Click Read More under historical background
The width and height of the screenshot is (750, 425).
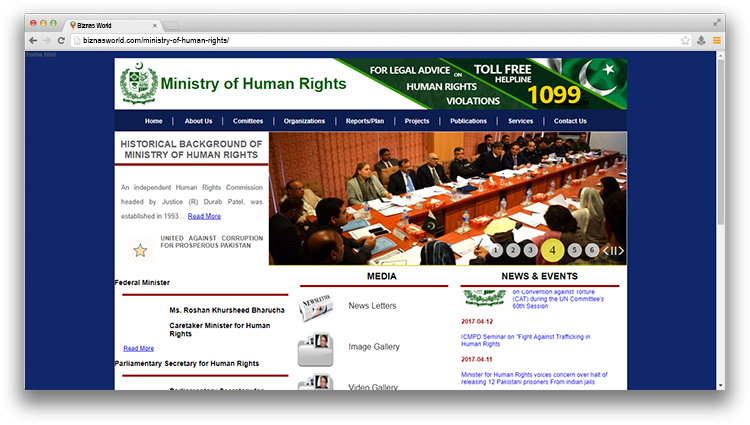click(204, 216)
